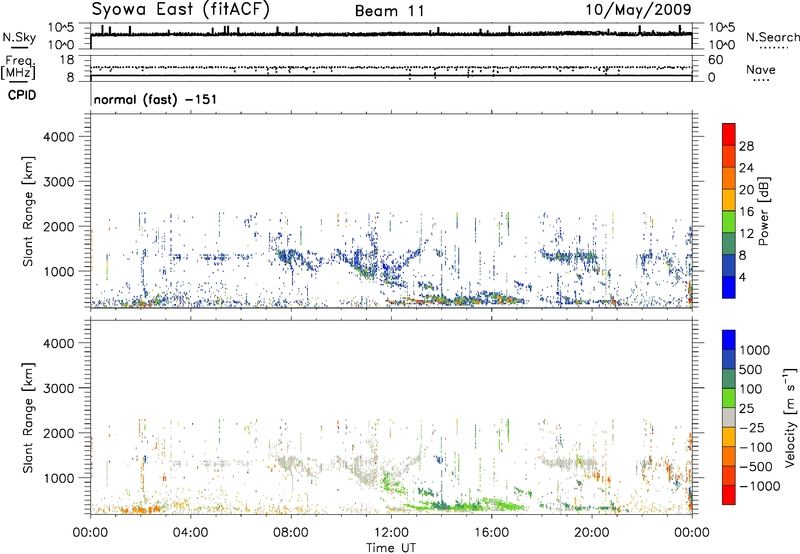Click '4000' on the power panel range axis
Image resolution: width=800 pixels, height=554 pixels.
click(x=59, y=137)
